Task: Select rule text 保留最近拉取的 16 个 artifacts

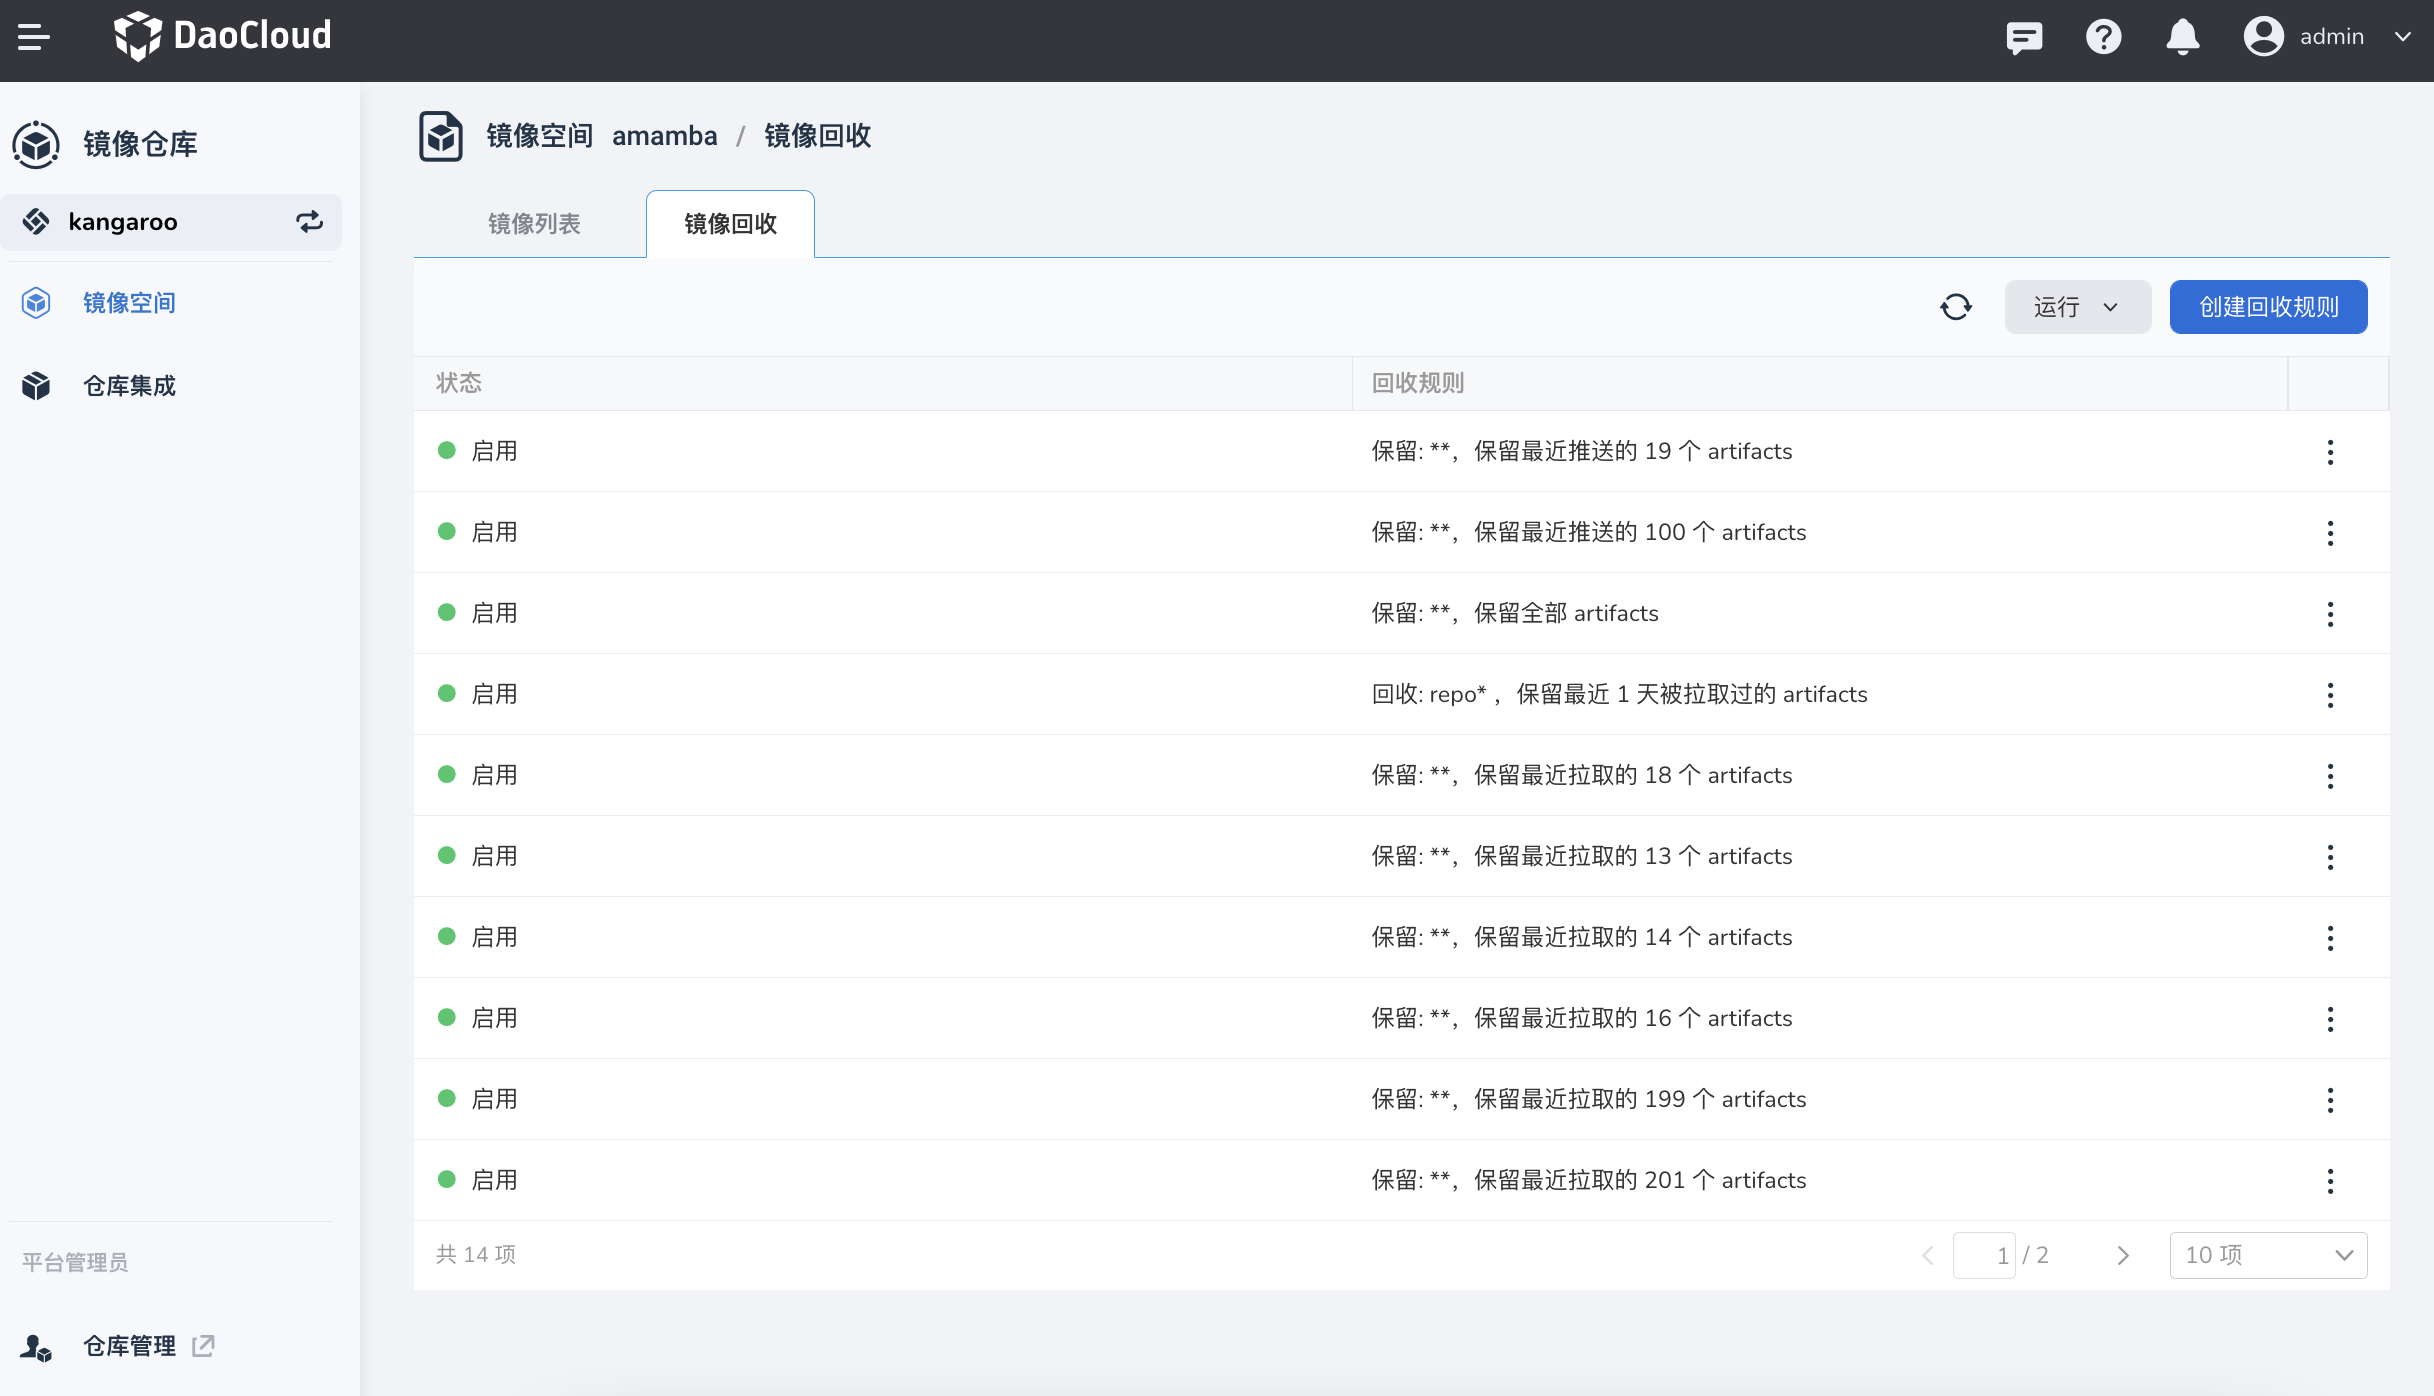Action: pos(1633,1018)
